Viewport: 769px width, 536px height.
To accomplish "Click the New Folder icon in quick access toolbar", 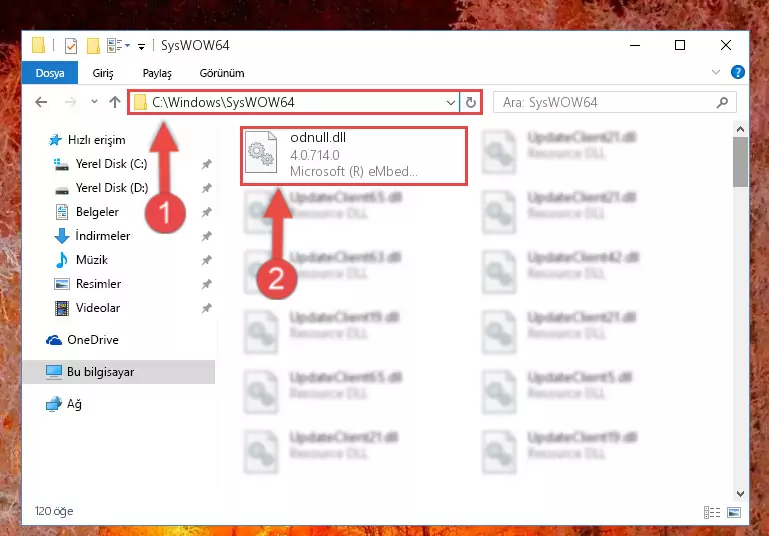I will [x=93, y=46].
